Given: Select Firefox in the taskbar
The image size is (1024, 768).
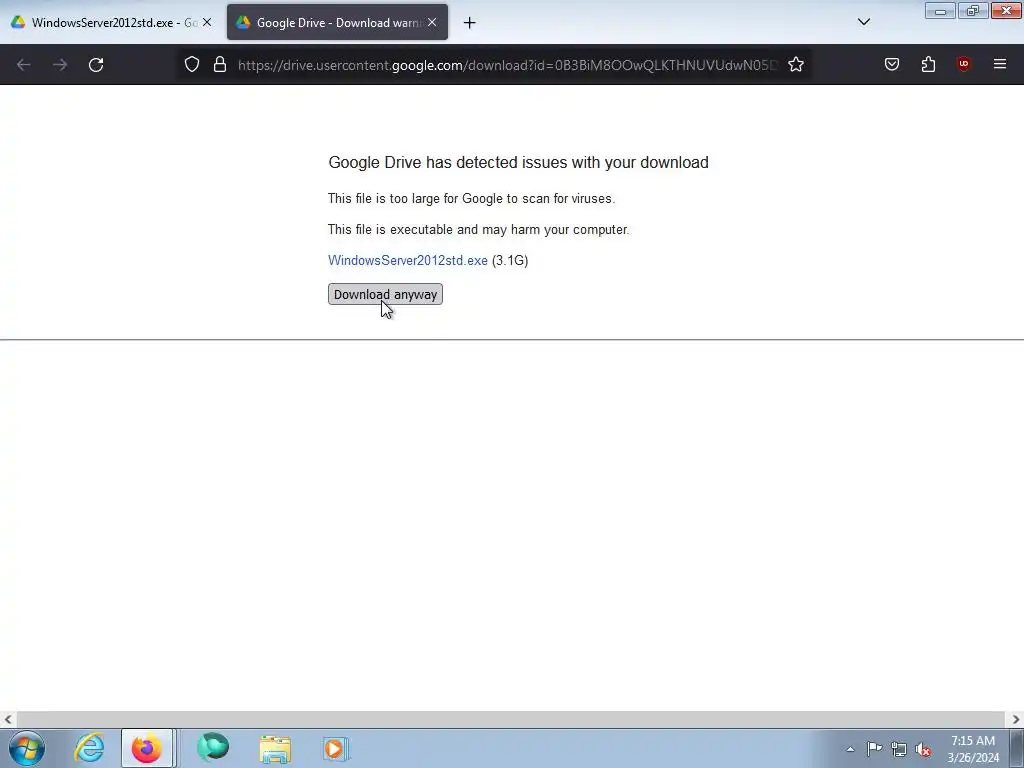Looking at the screenshot, I should tap(147, 748).
